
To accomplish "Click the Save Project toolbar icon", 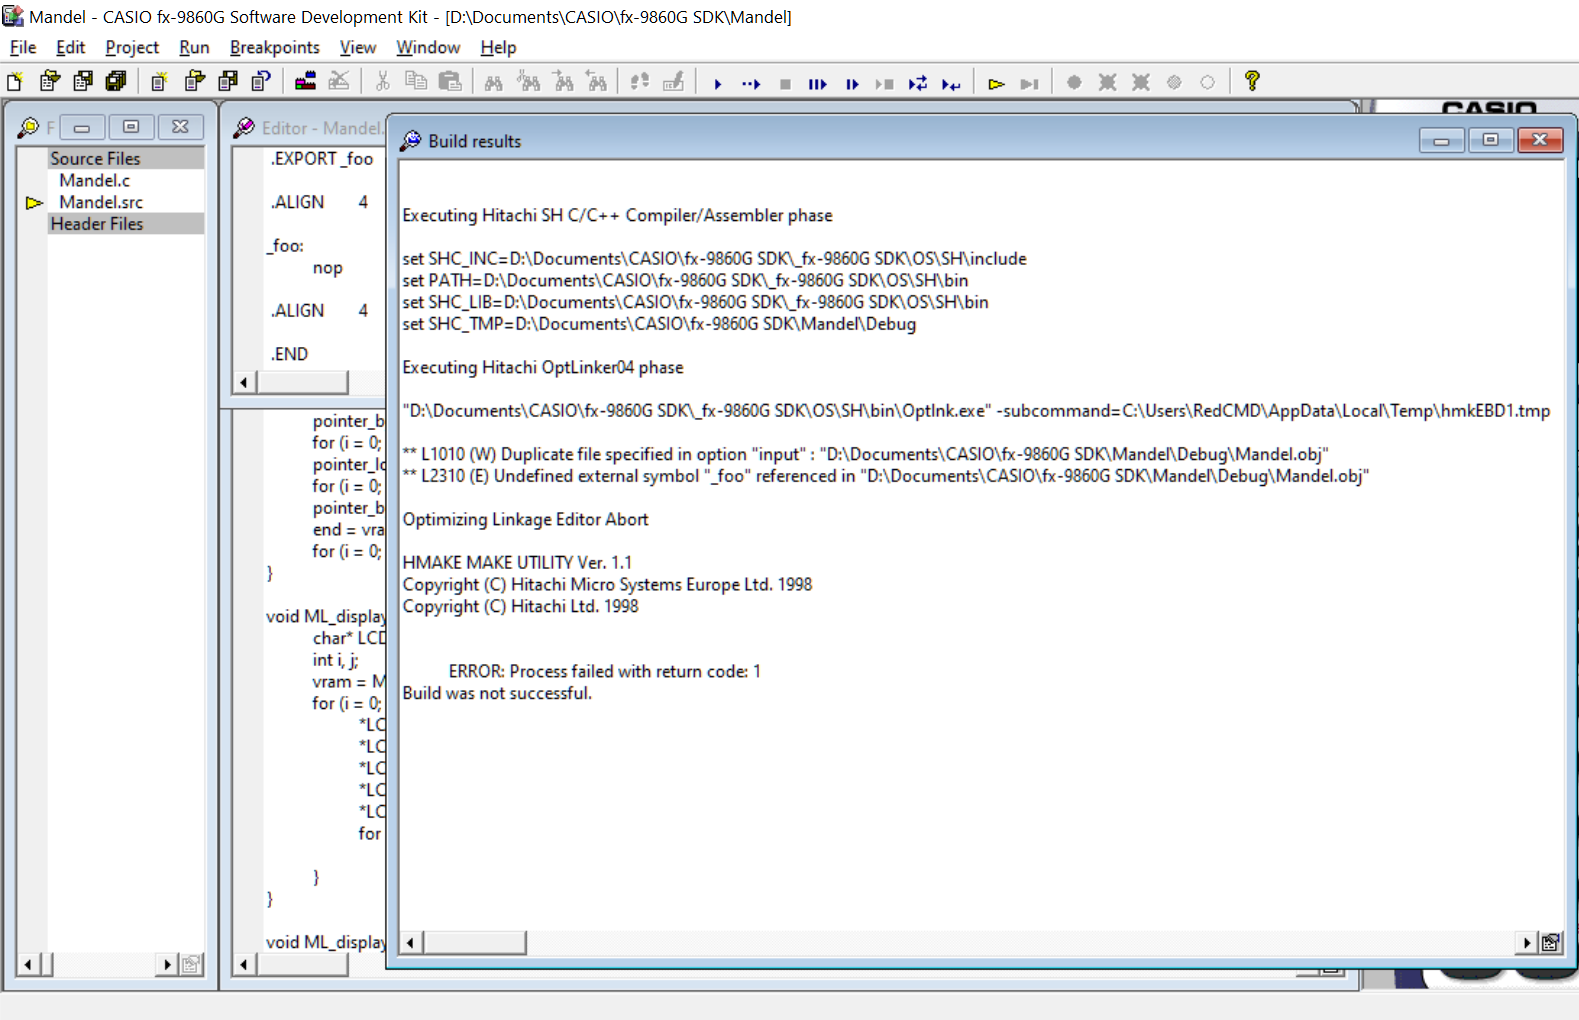I will (x=228, y=82).
